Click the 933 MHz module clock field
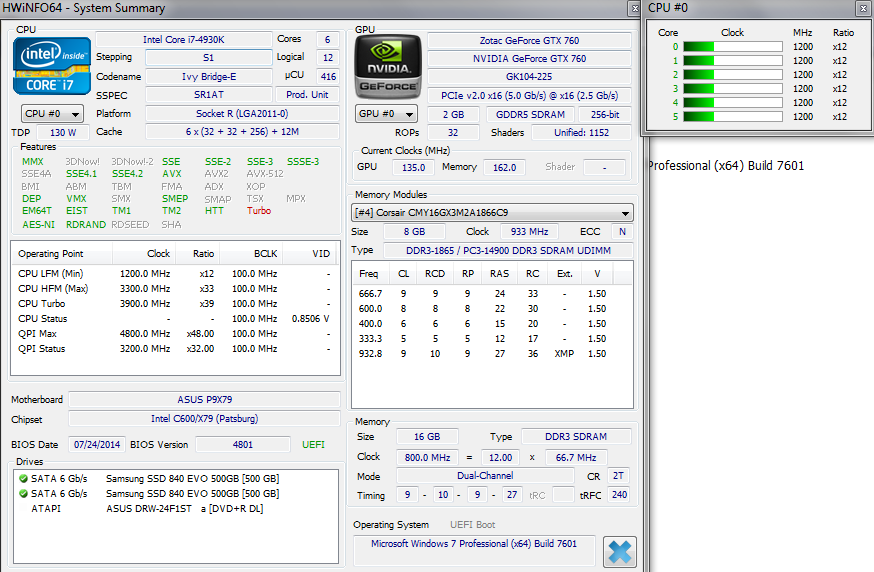The height and width of the screenshot is (572, 874). tap(530, 231)
